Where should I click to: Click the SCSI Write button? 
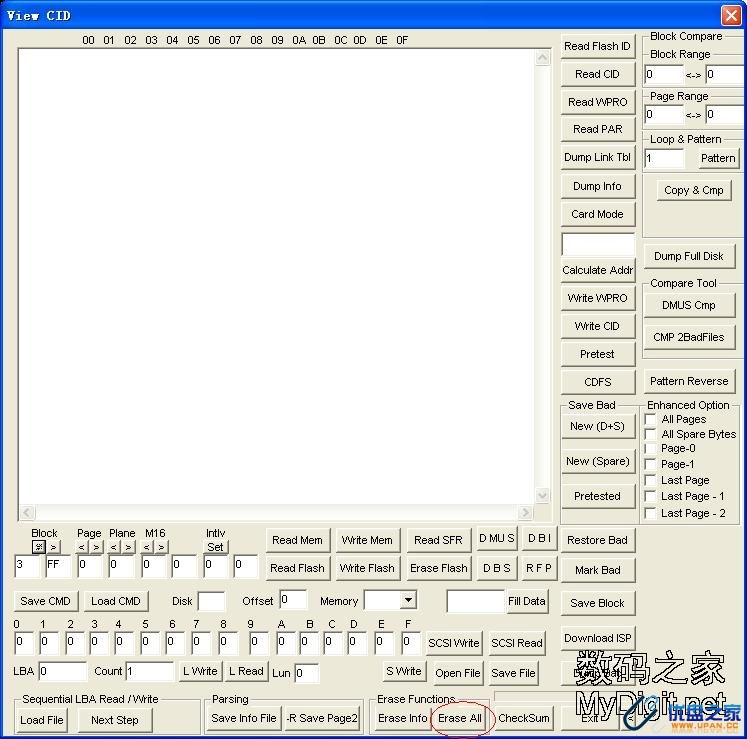[454, 643]
